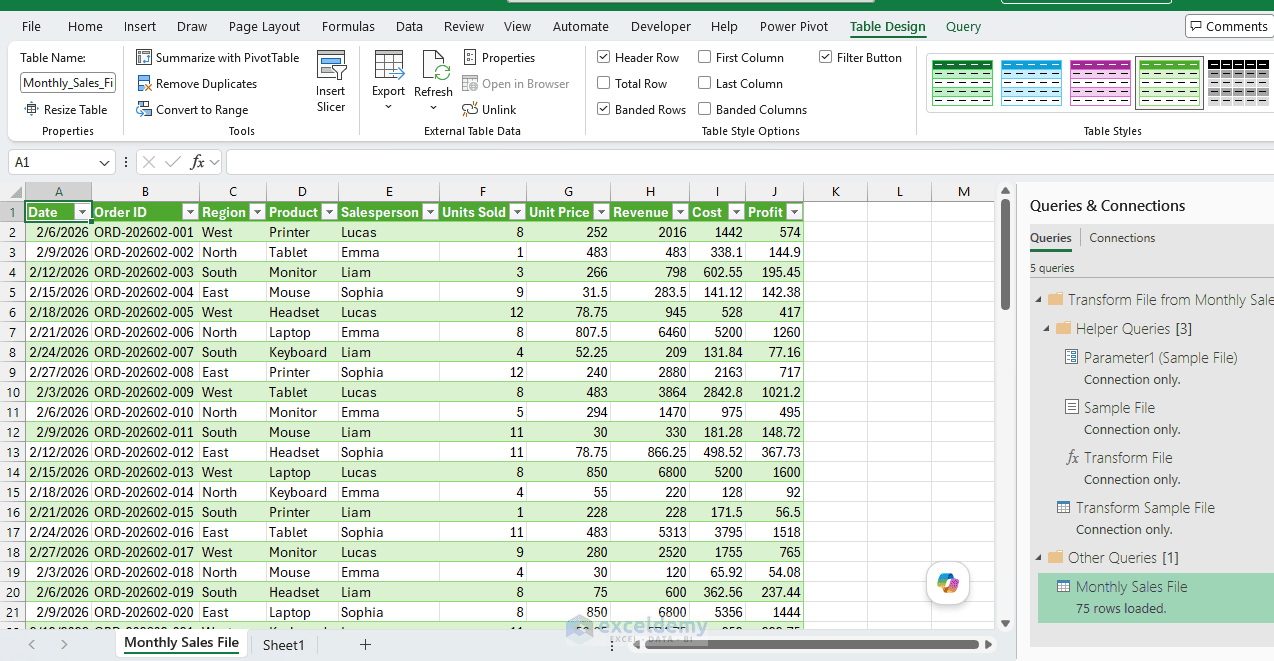Open the Product filter dropdown

[x=328, y=212]
